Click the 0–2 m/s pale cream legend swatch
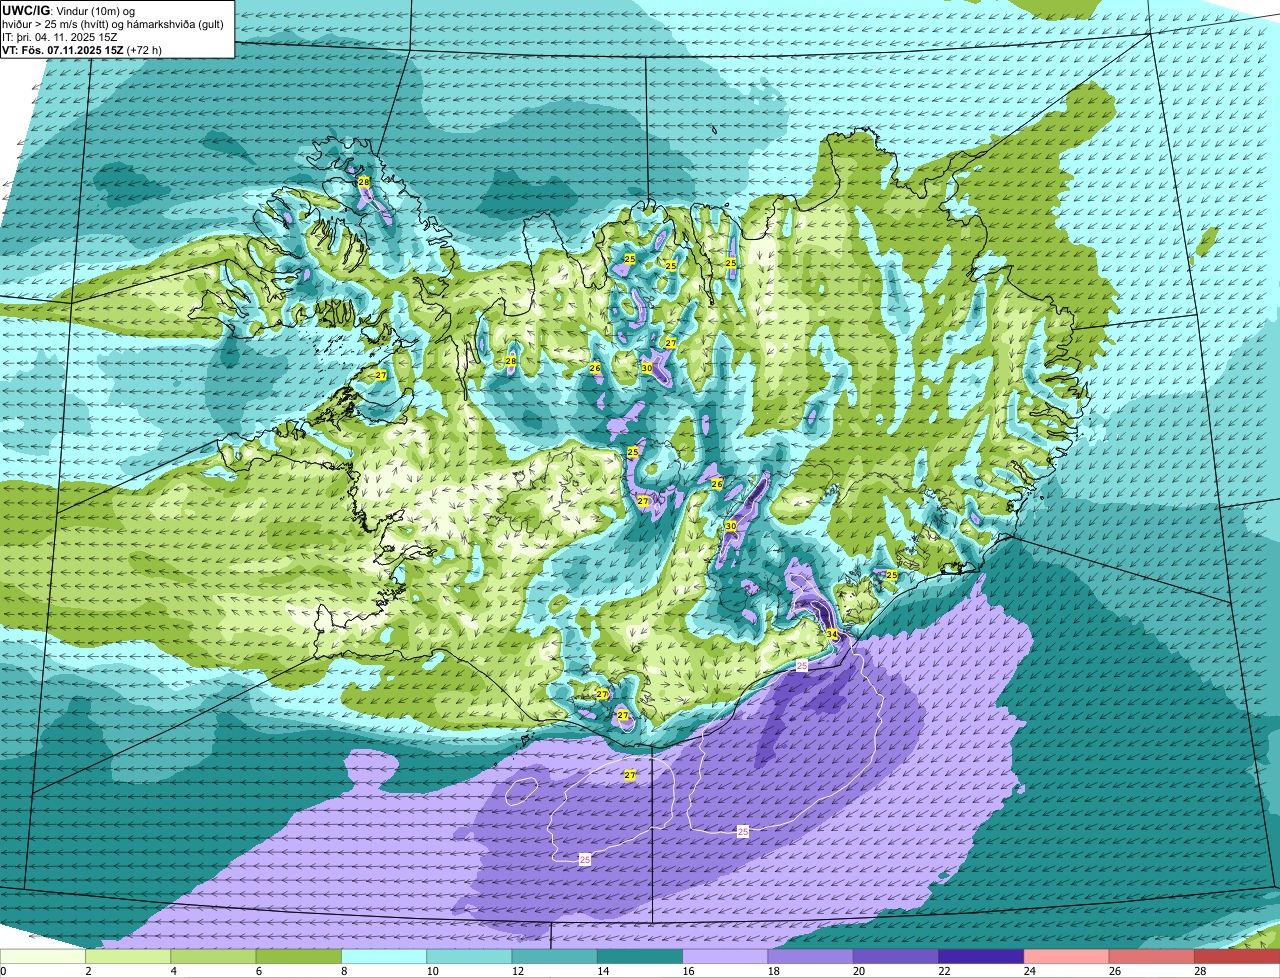1280x978 pixels. tap(43, 957)
